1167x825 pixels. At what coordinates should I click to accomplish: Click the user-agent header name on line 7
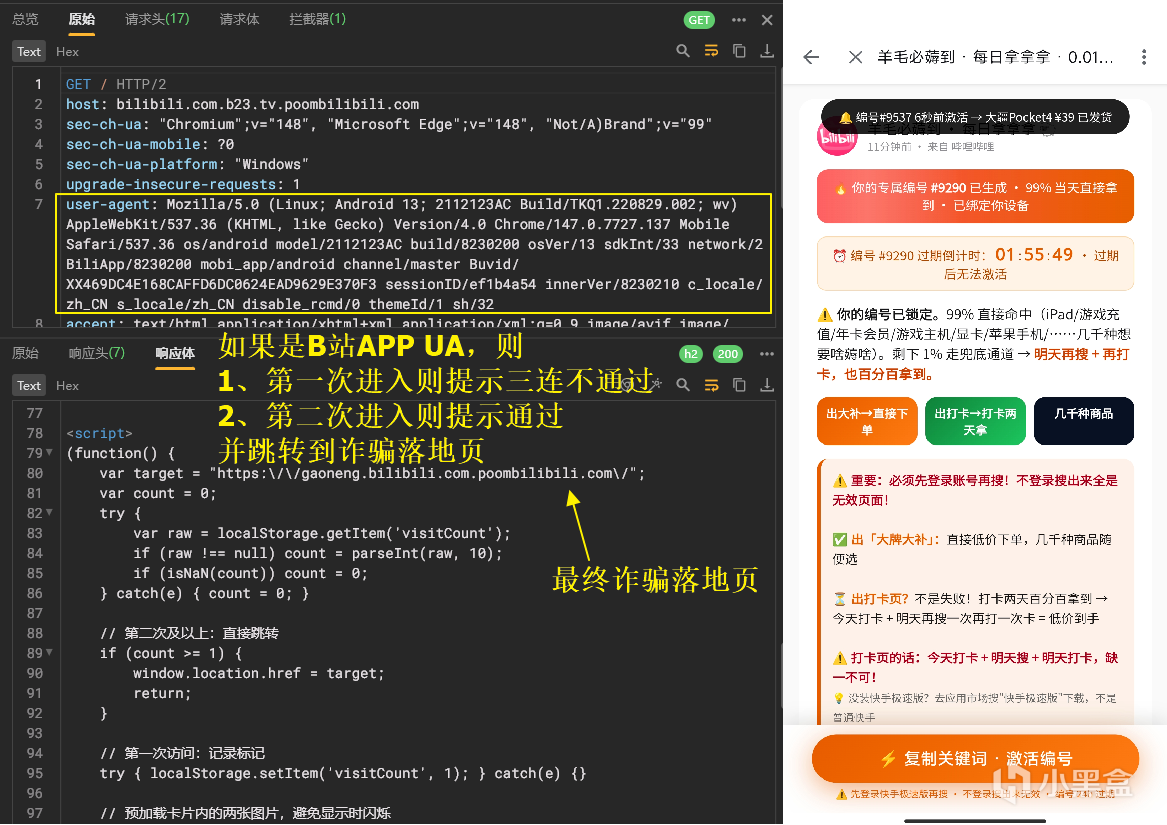click(x=107, y=205)
